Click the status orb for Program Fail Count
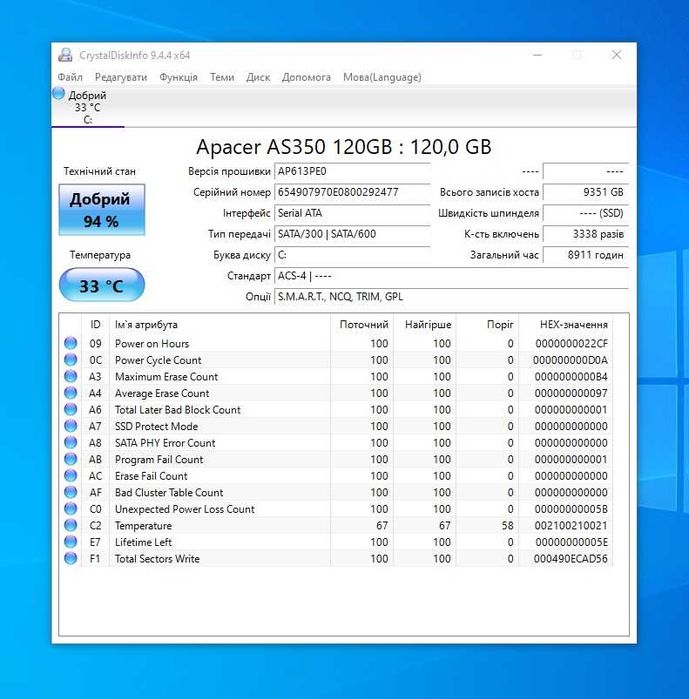Viewport: 689px width, 699px height. [x=70, y=459]
